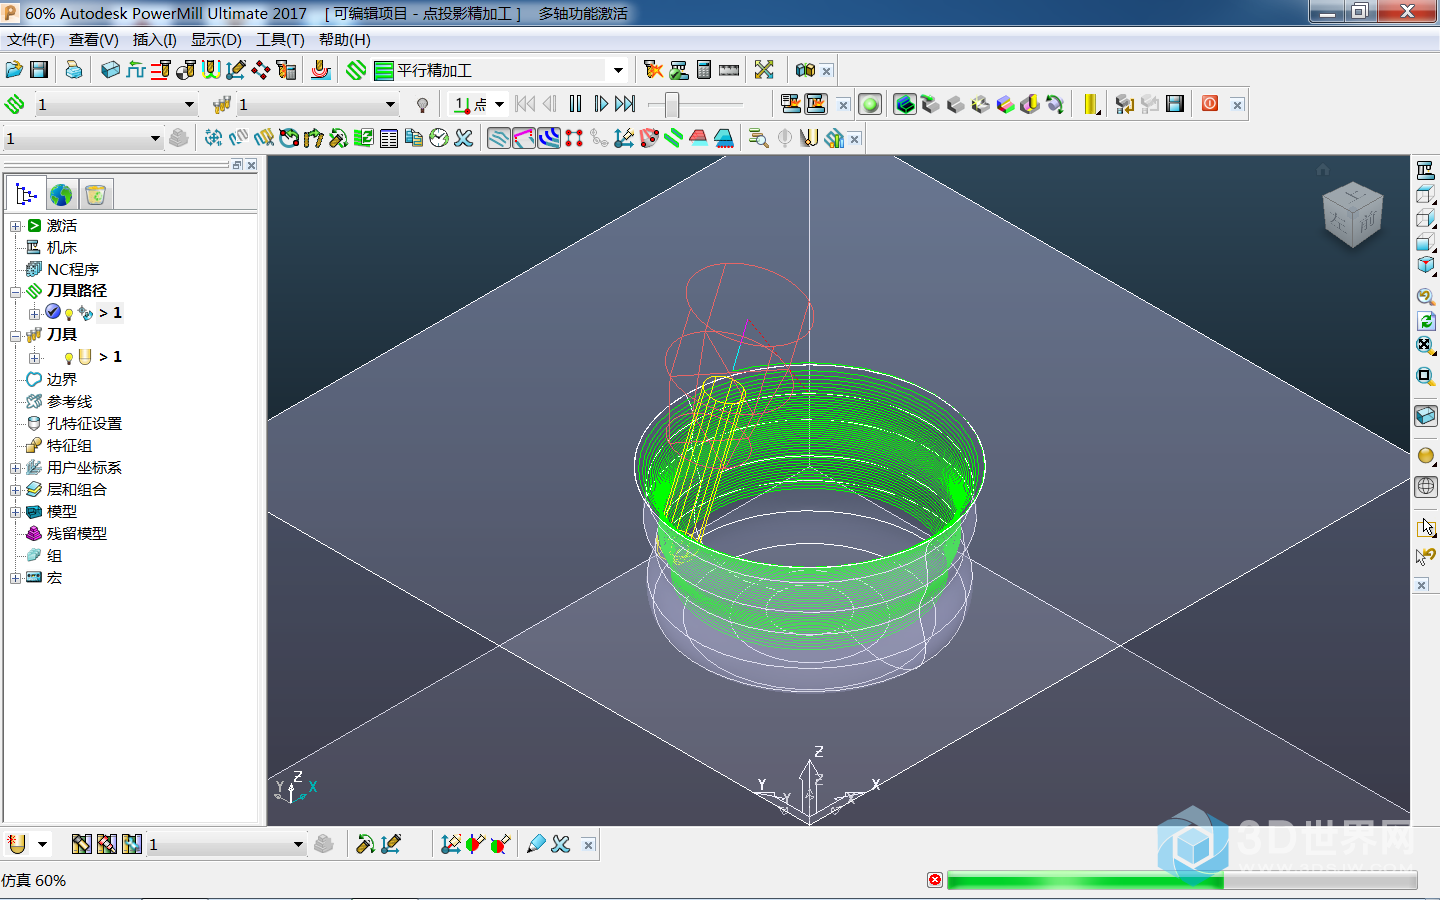Click the block creation icon
Viewport: 1440px width, 900px height.
pyautogui.click(x=110, y=70)
